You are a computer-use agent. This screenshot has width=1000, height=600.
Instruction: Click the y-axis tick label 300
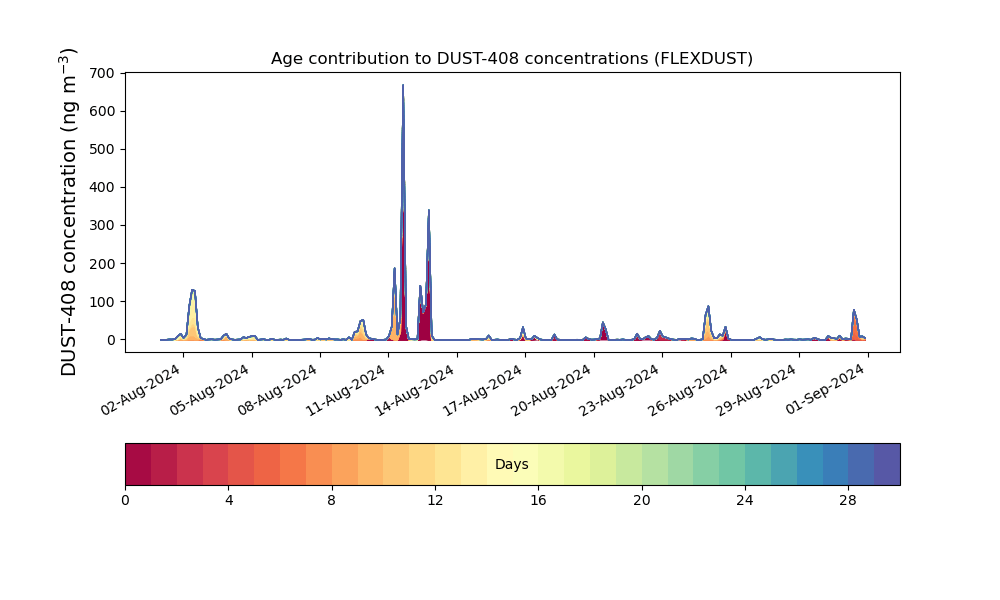click(x=103, y=226)
